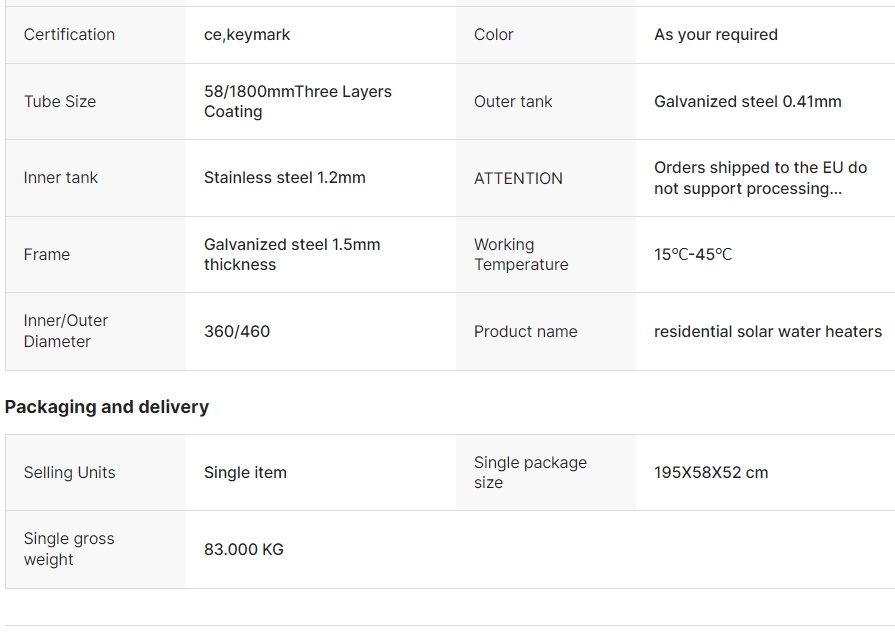Click the Working Temperature label

tap(520, 255)
